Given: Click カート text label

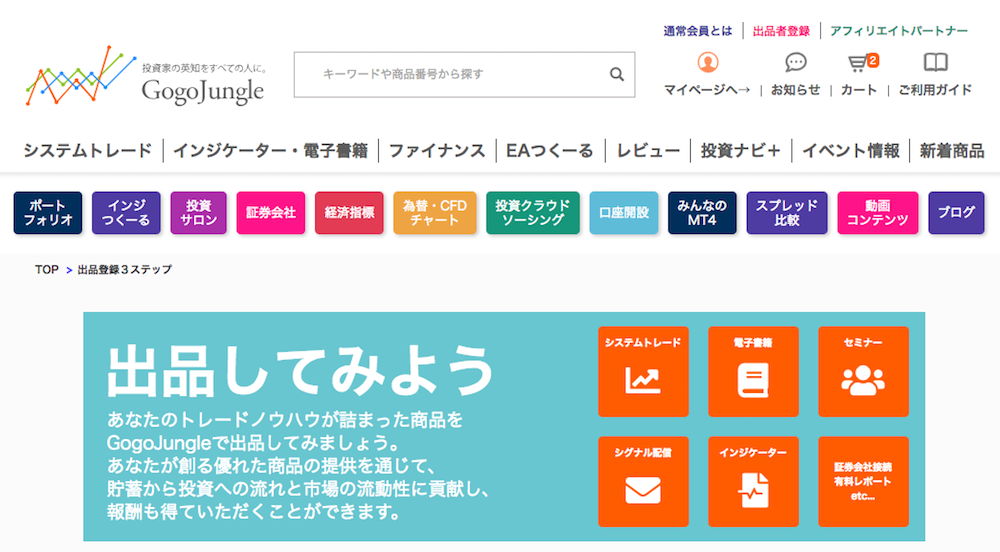Looking at the screenshot, I should 858,90.
